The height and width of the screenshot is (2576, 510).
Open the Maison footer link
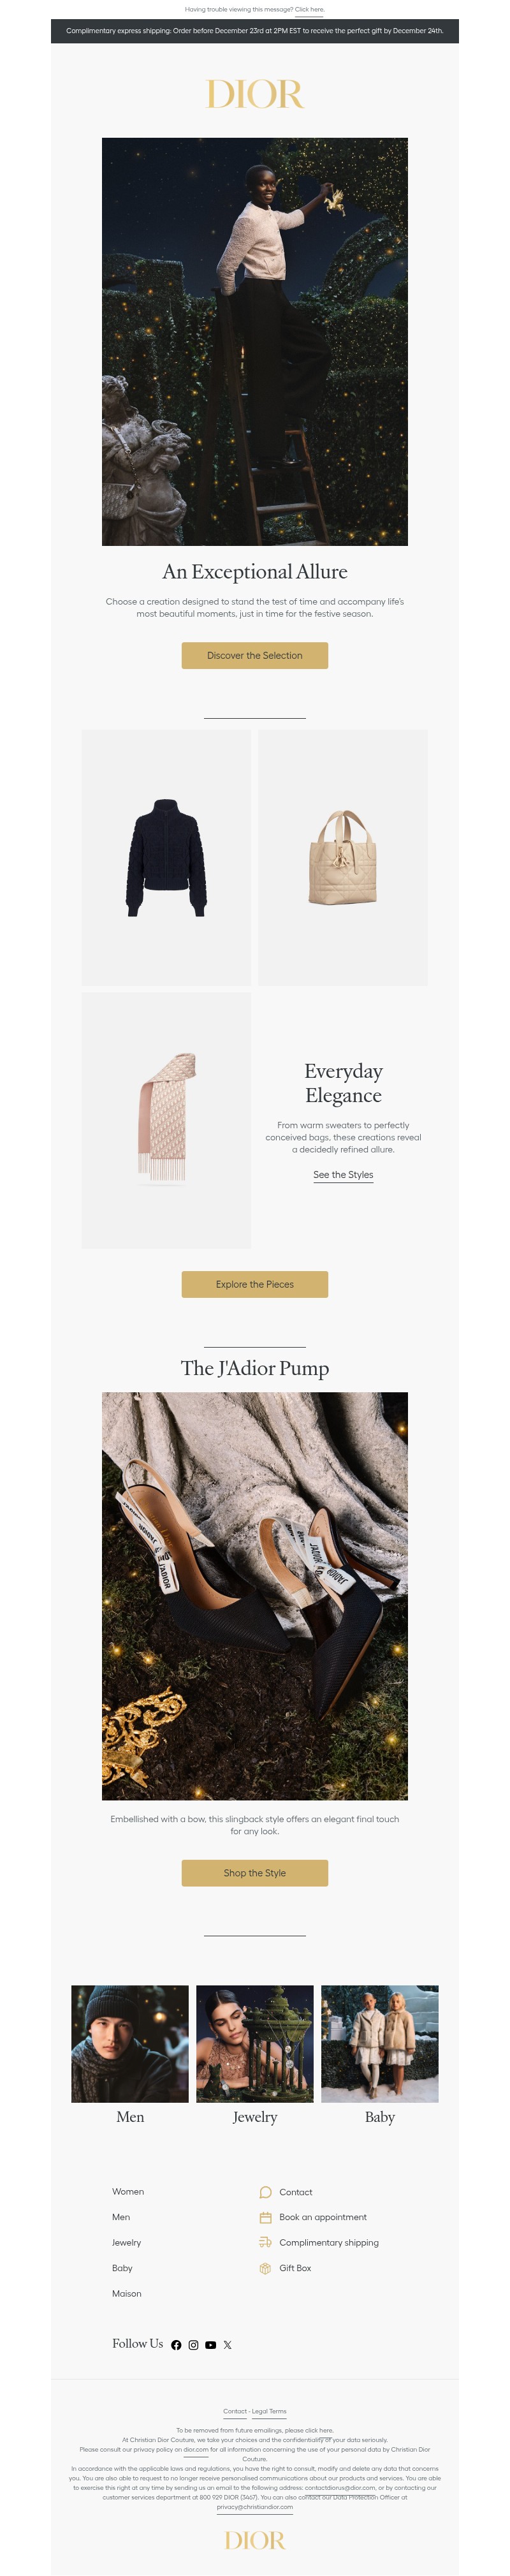[127, 2293]
